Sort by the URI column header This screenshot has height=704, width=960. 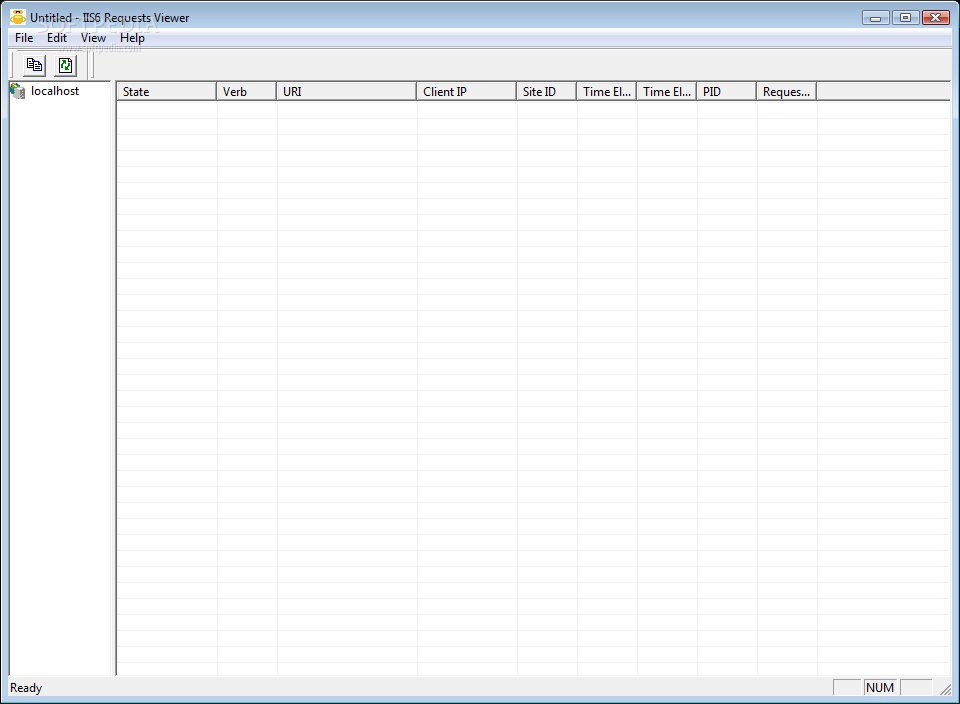coord(347,92)
